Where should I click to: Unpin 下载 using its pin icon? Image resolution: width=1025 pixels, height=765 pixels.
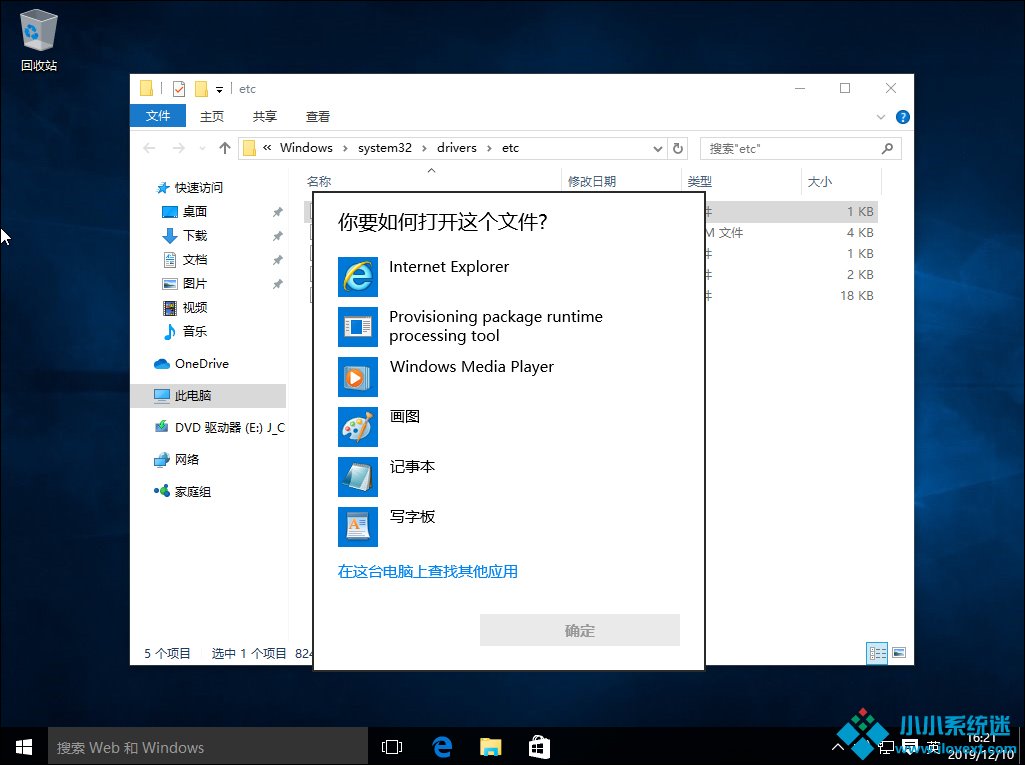pyautogui.click(x=278, y=235)
